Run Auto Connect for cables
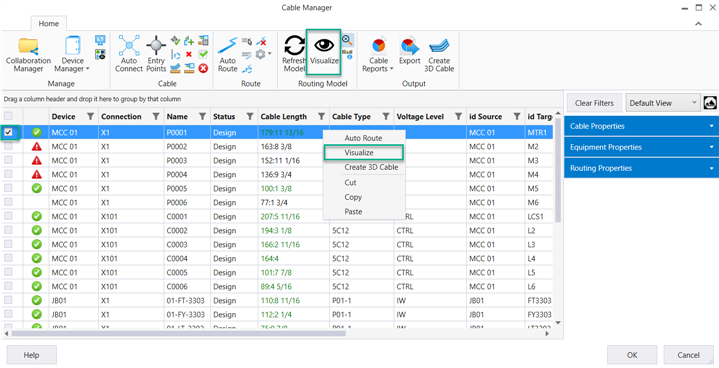This screenshot has width=719, height=368. click(129, 54)
